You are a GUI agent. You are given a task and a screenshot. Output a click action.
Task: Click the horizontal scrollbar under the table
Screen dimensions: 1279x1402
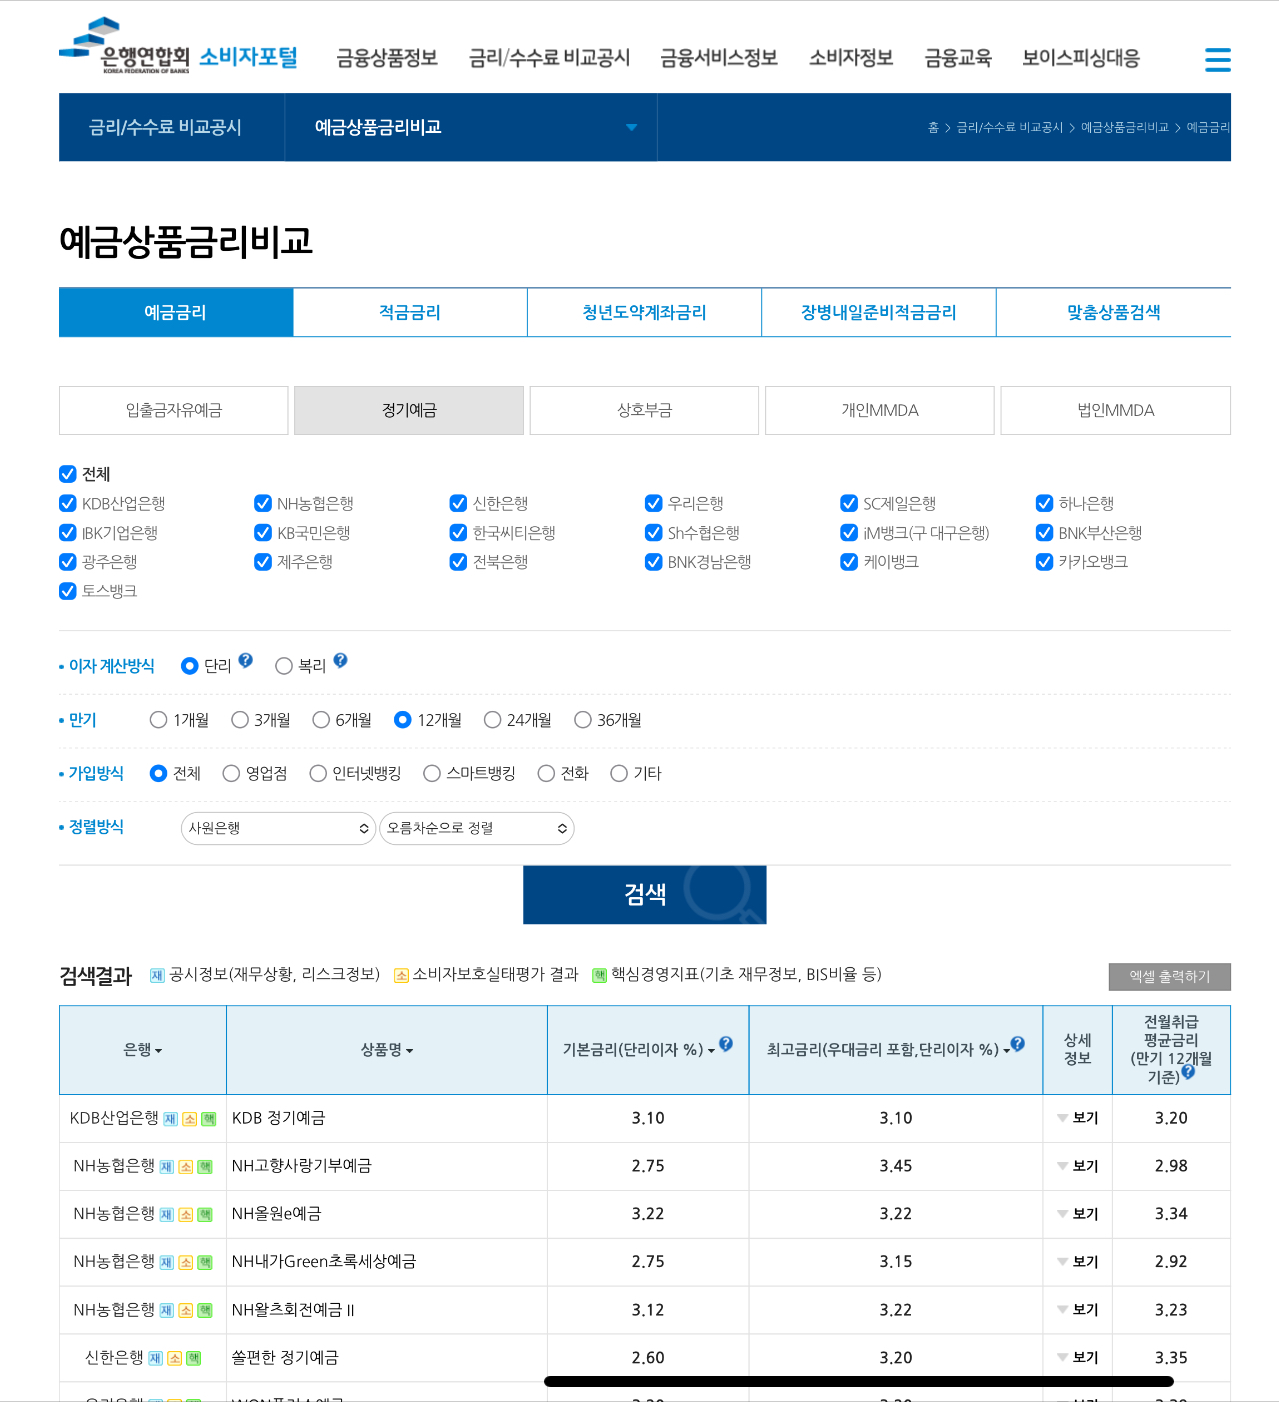859,1381
